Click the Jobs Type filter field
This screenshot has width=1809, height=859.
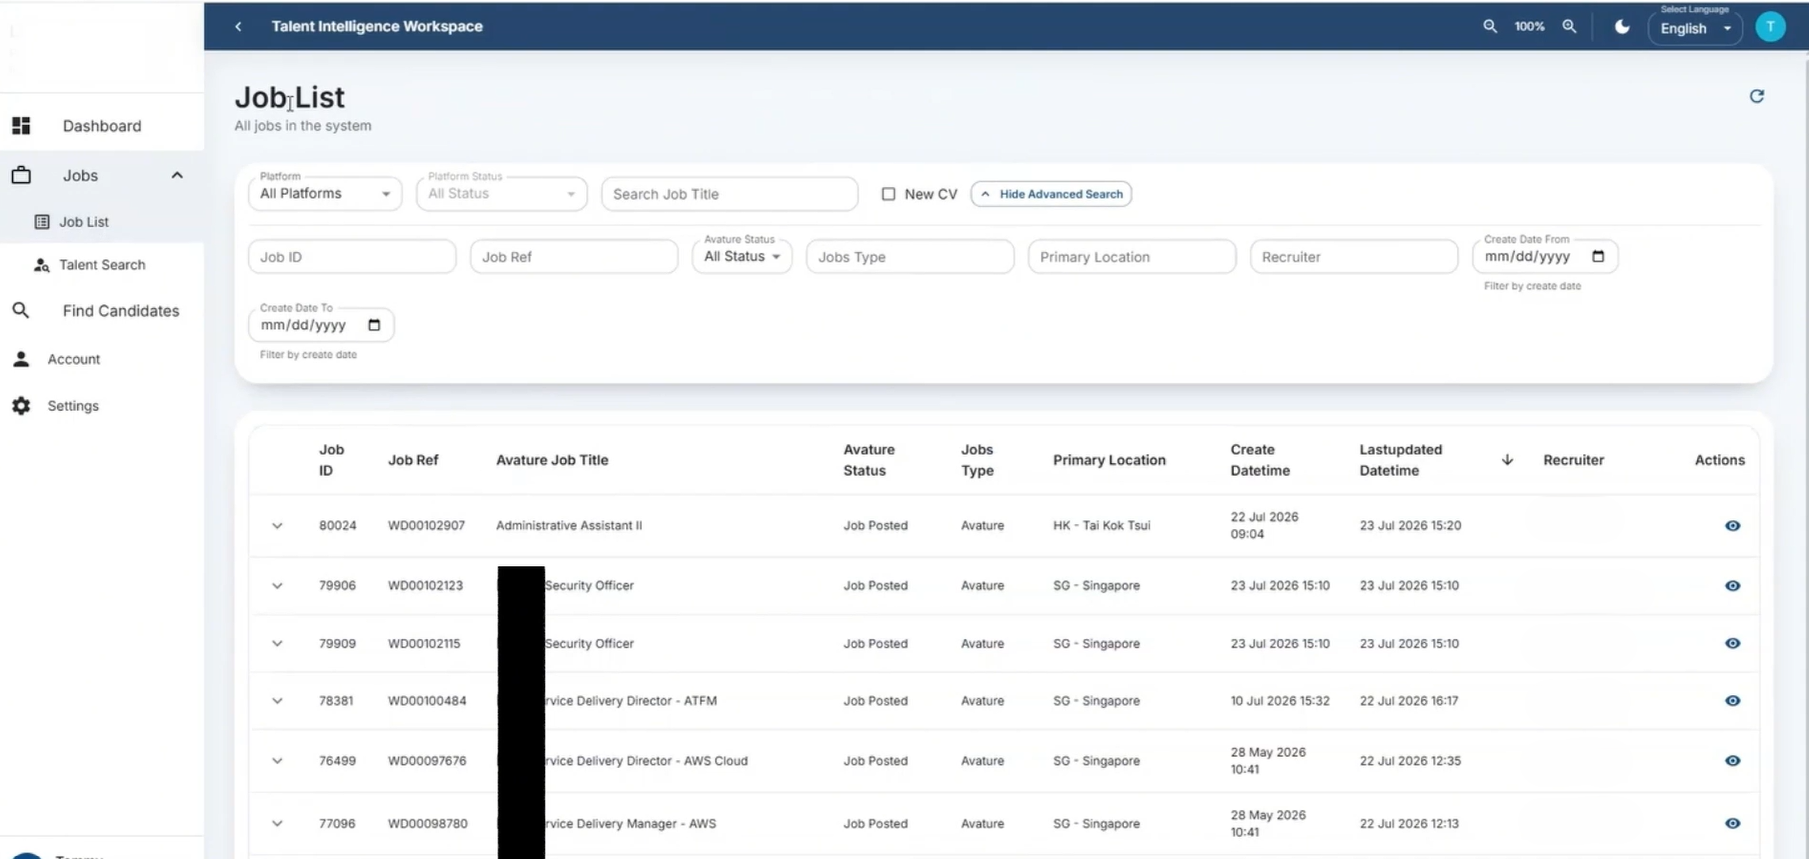click(910, 257)
